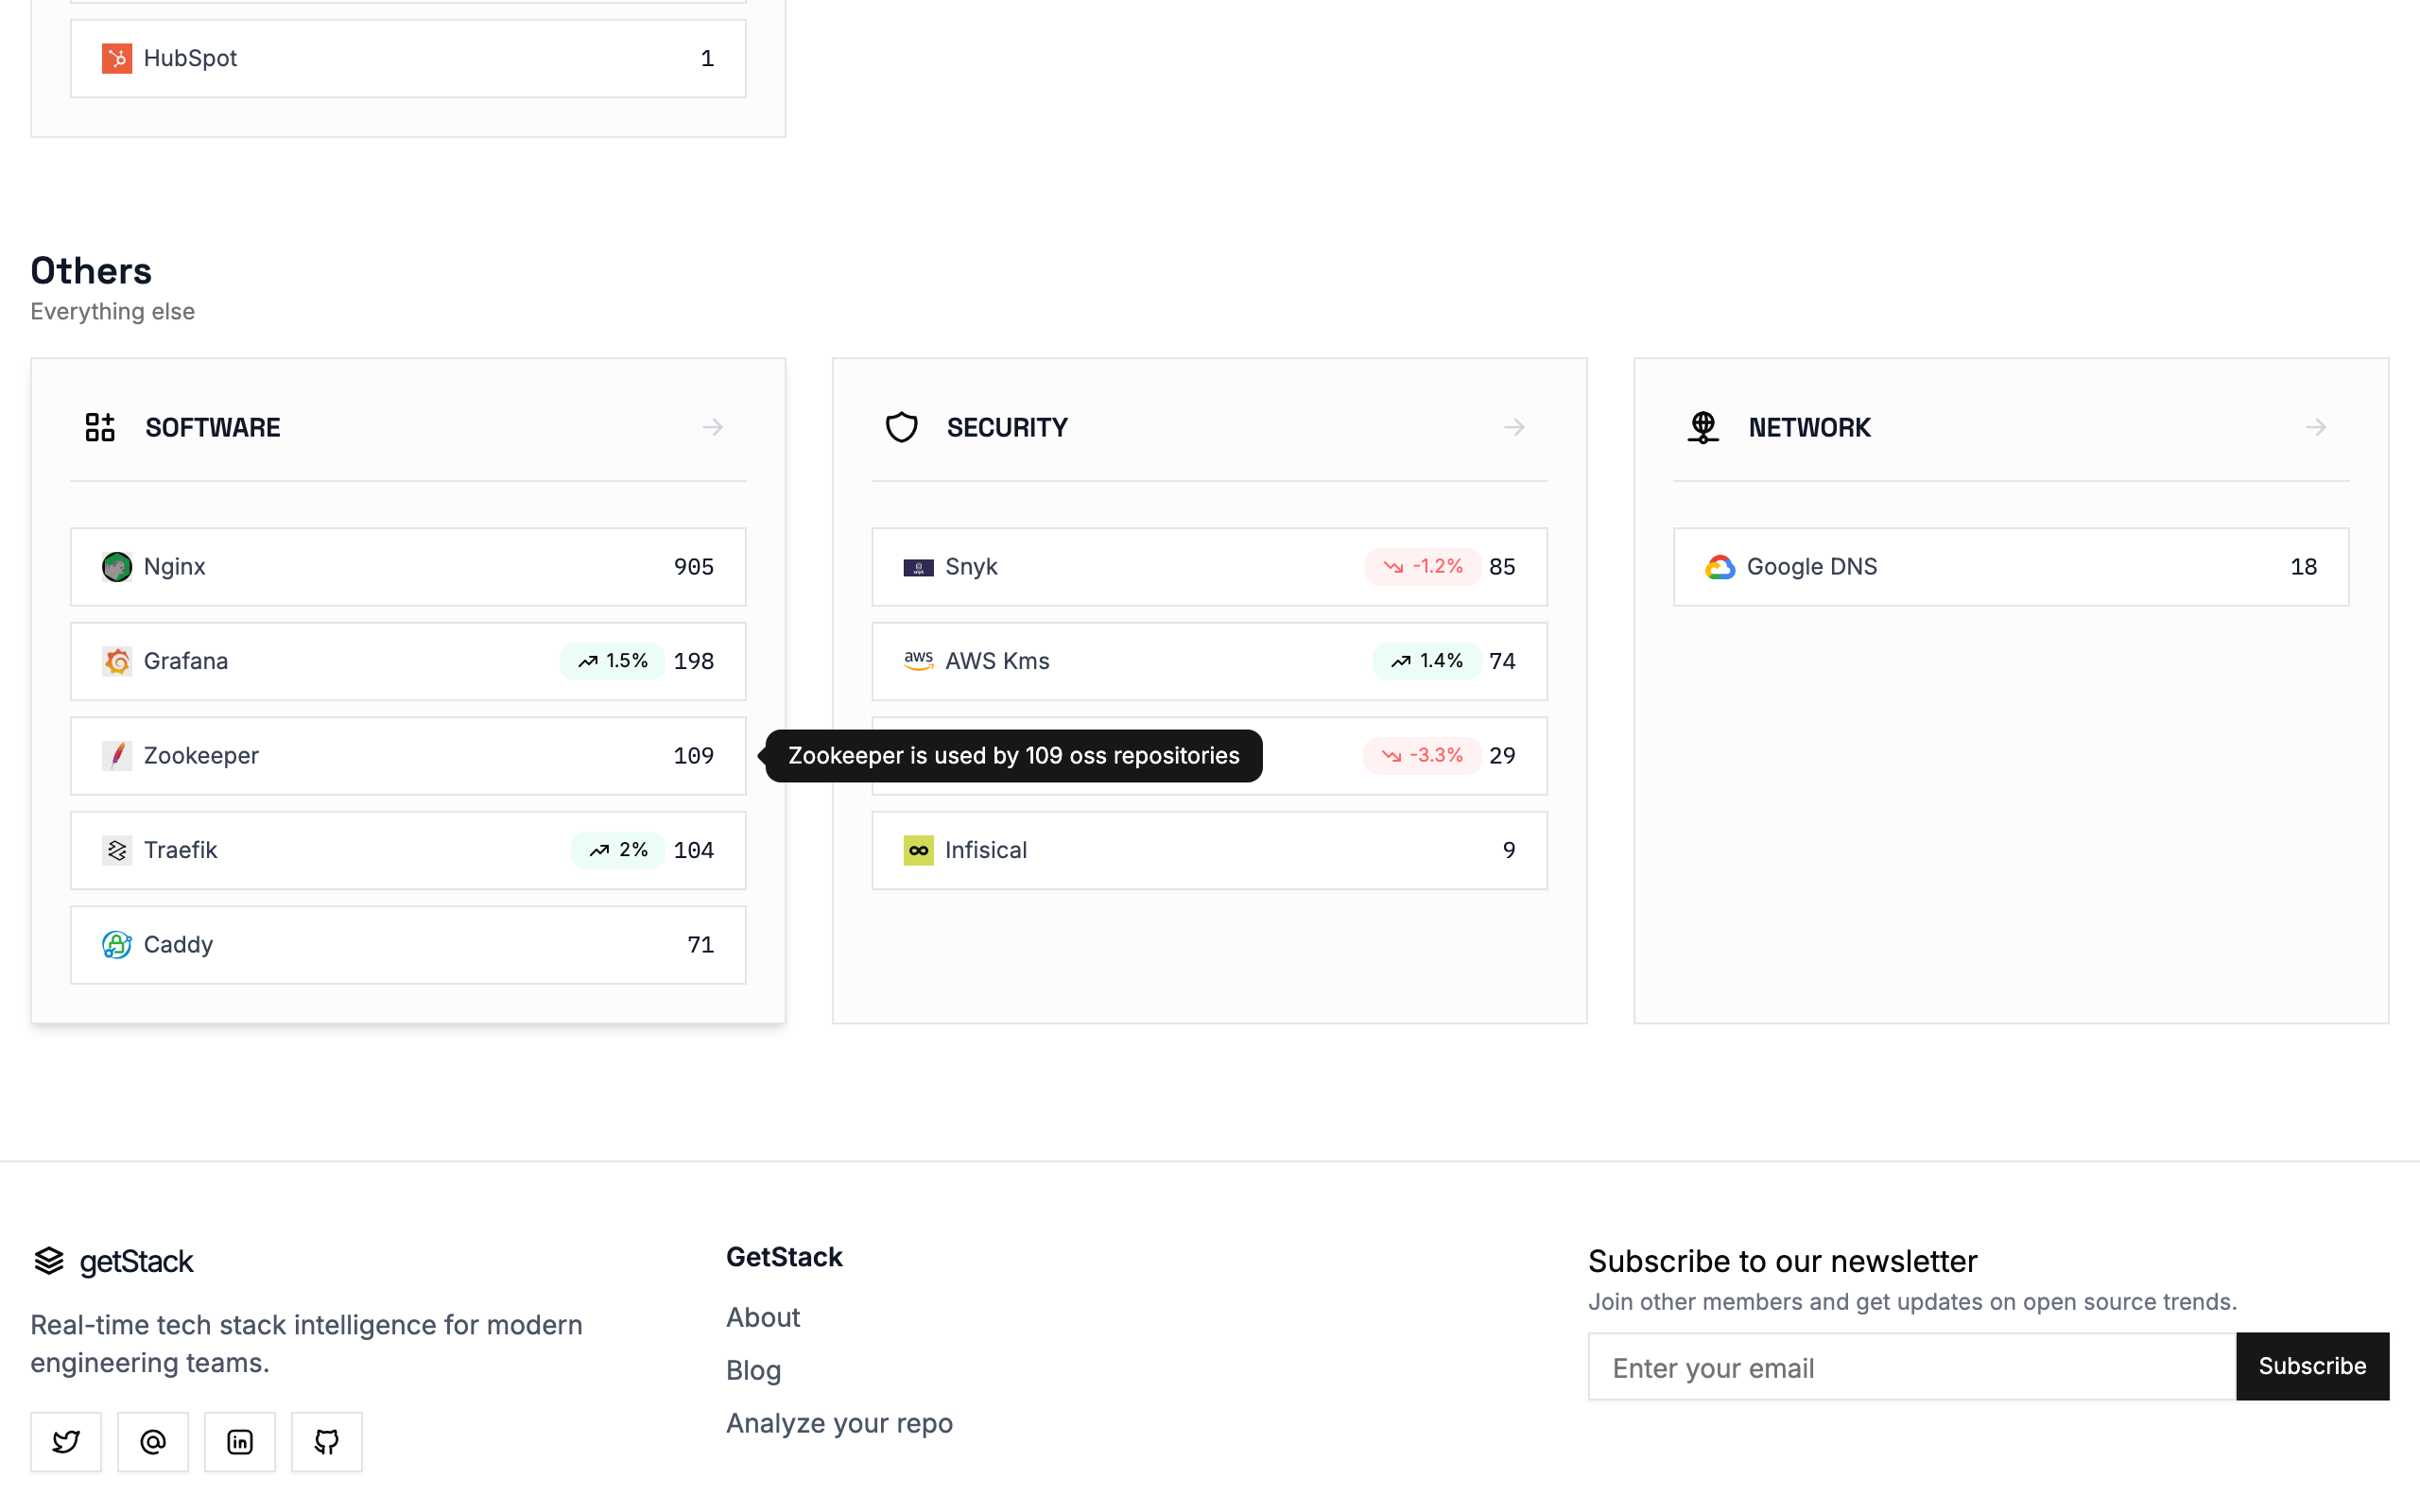
Task: Open Analyze your repo link
Action: pyautogui.click(x=838, y=1423)
